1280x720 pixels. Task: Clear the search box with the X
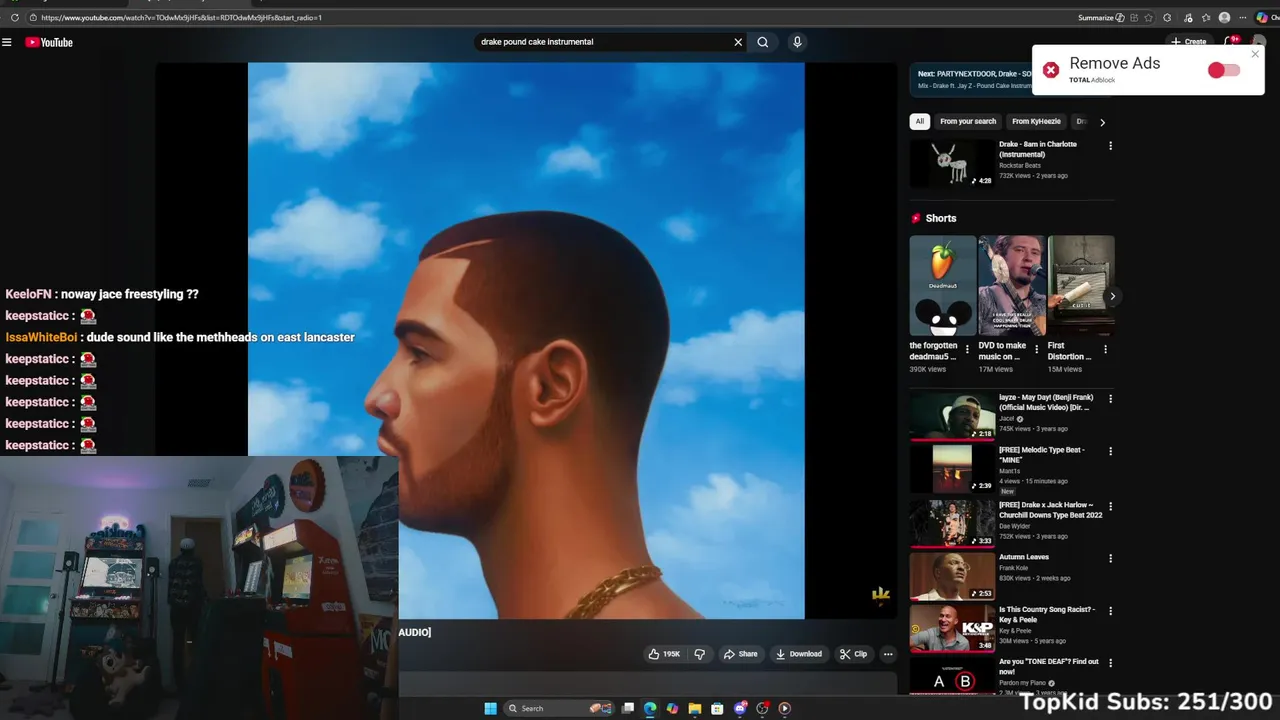click(x=738, y=42)
